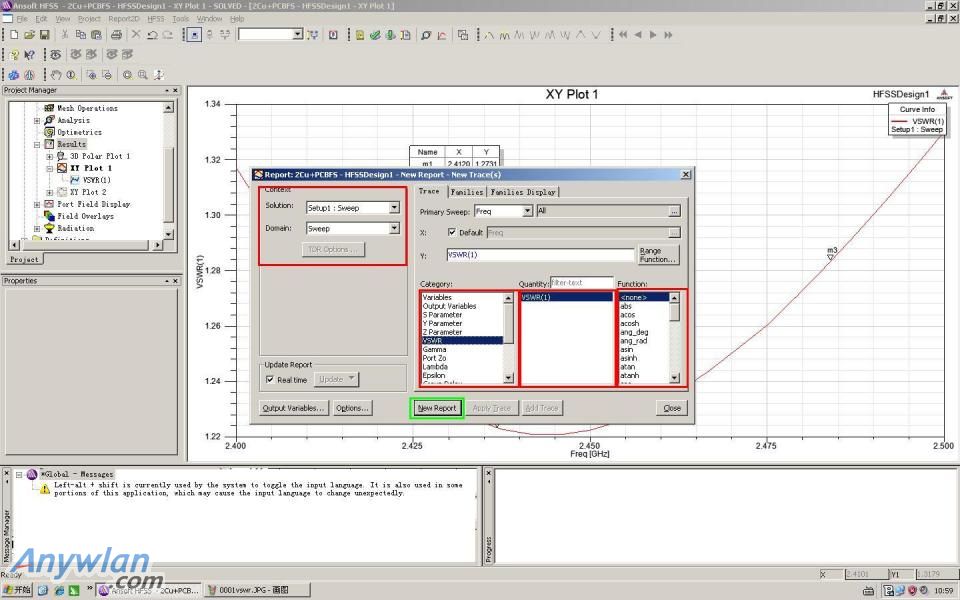Click the Field Overlays cube icon

coord(50,216)
